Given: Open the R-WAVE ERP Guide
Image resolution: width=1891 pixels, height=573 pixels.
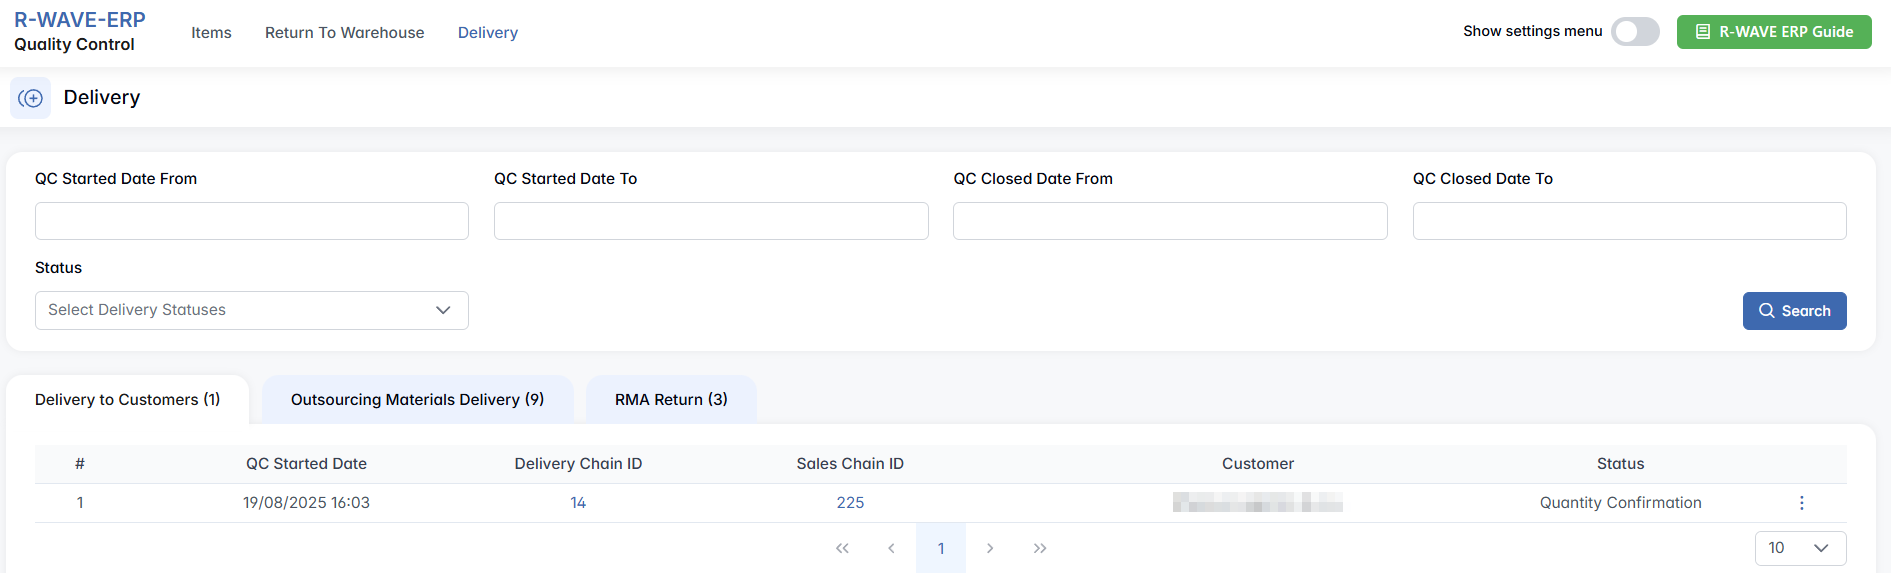Looking at the screenshot, I should (x=1773, y=32).
